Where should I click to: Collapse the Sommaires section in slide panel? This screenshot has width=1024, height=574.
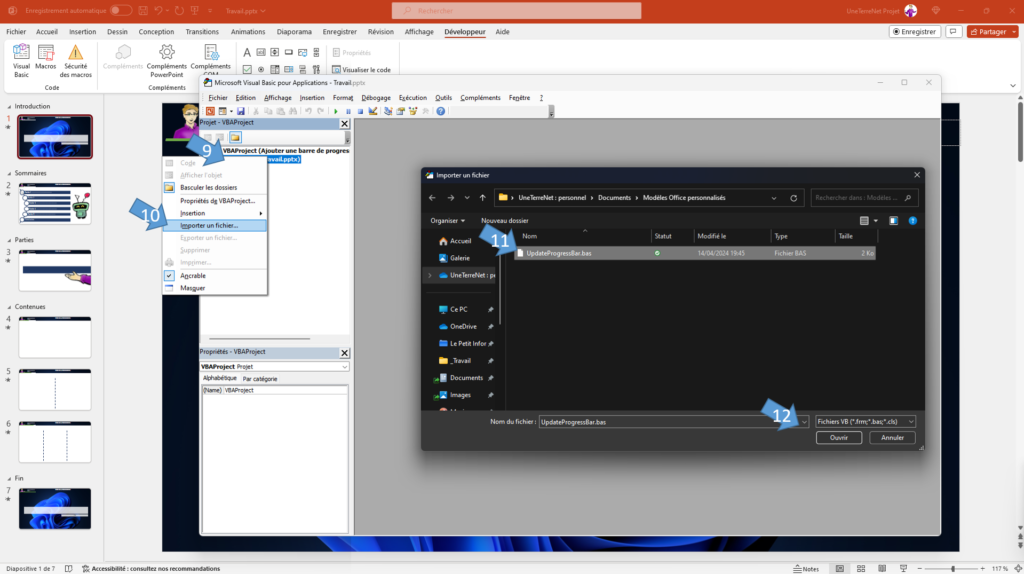(9, 174)
